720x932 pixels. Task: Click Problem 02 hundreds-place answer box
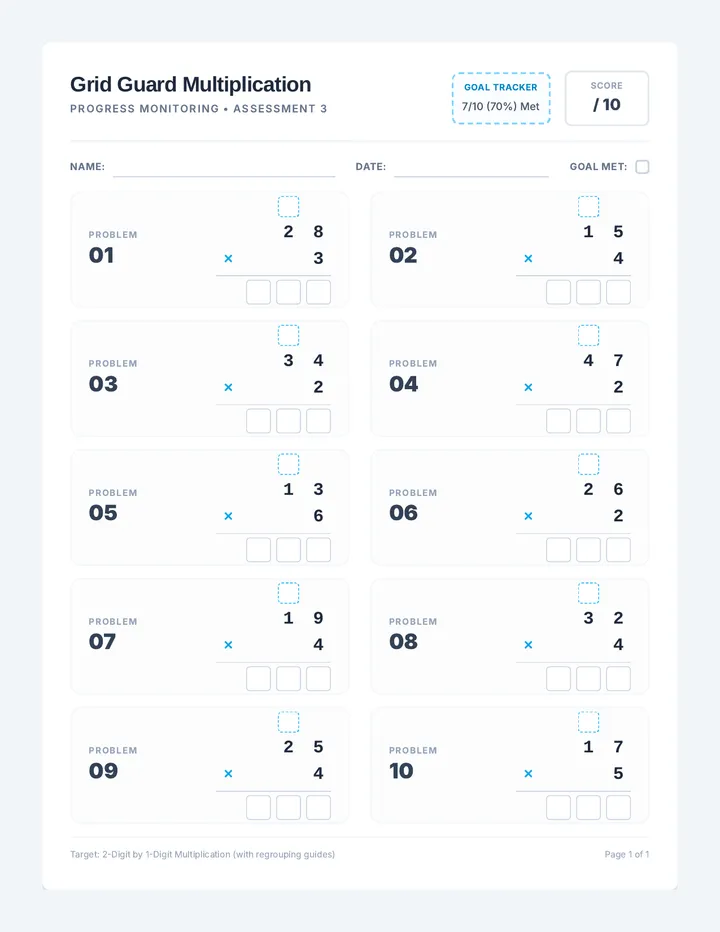coord(558,292)
